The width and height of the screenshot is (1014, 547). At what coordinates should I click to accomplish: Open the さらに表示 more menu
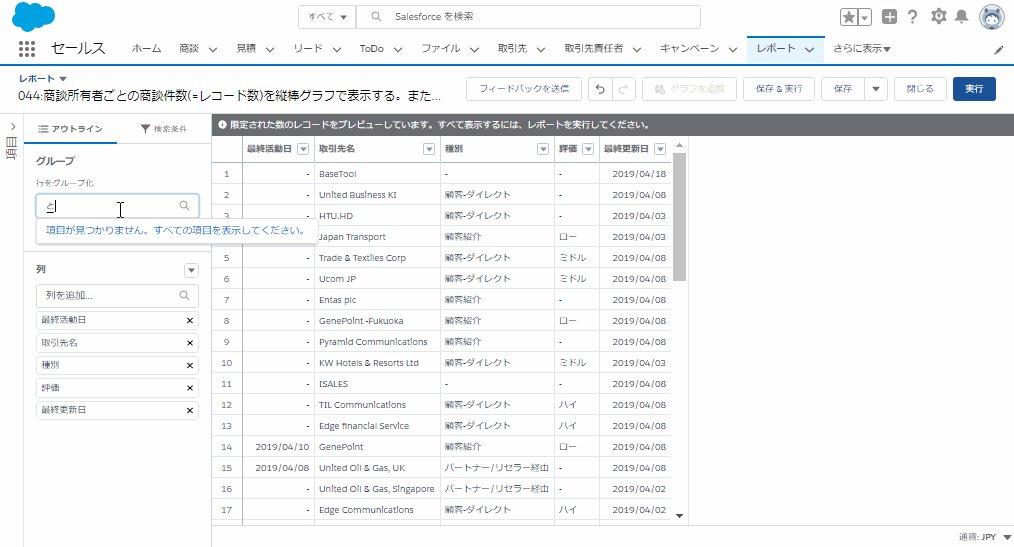tap(861, 49)
